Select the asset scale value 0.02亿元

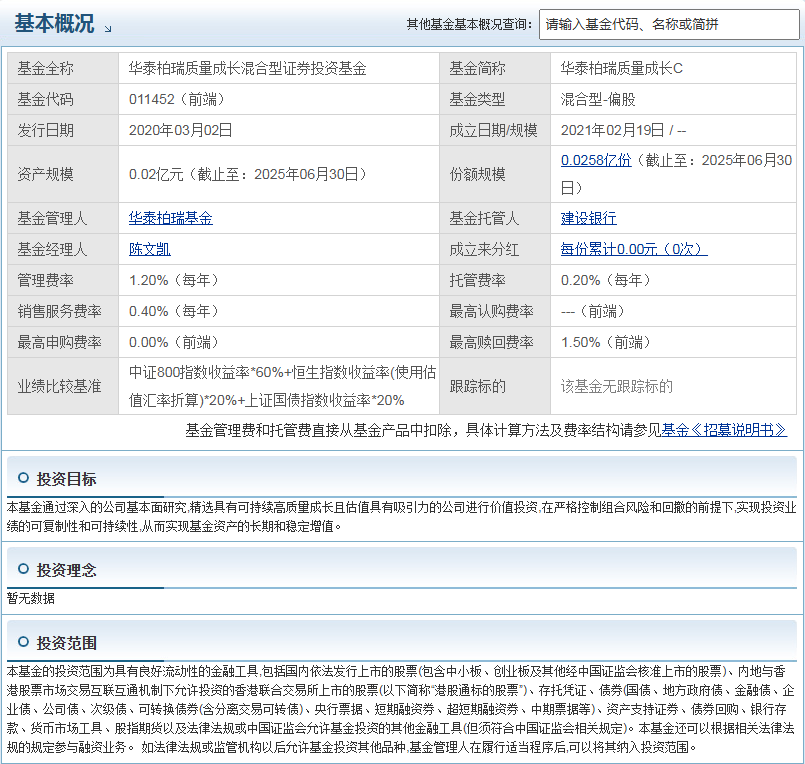coord(156,174)
